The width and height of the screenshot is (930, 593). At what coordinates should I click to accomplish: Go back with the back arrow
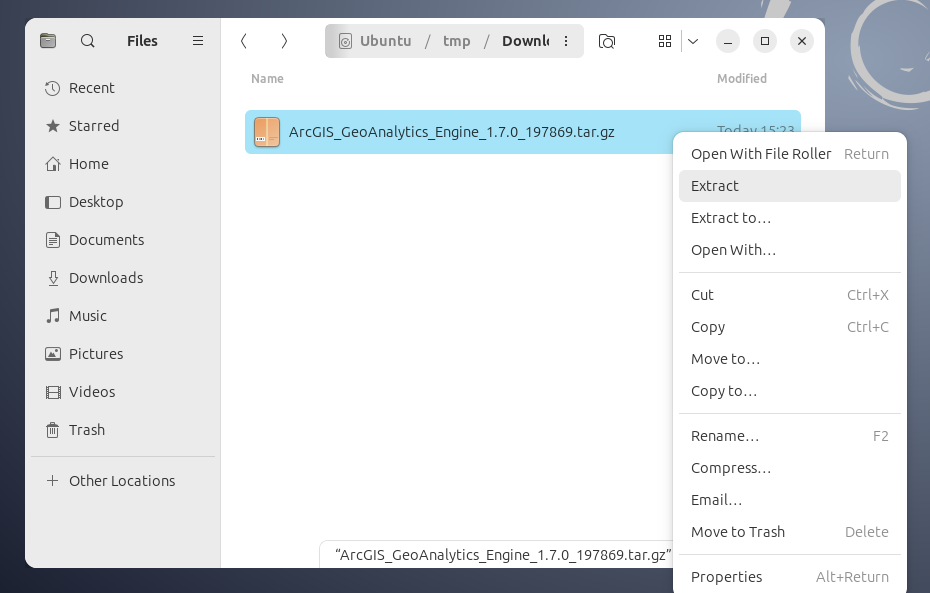click(244, 41)
